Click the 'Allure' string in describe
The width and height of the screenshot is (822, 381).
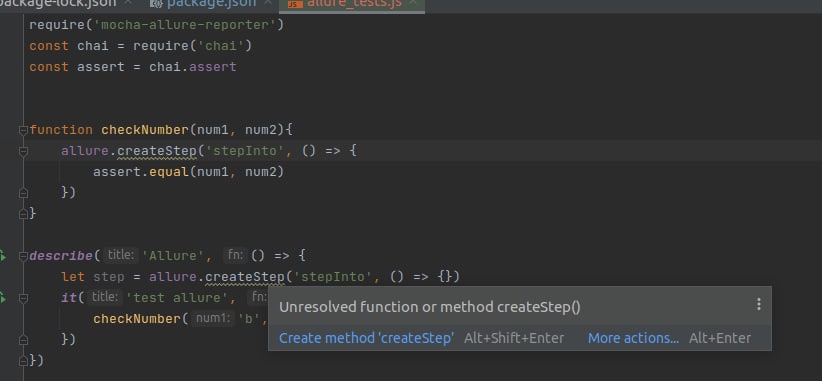pyautogui.click(x=173, y=256)
